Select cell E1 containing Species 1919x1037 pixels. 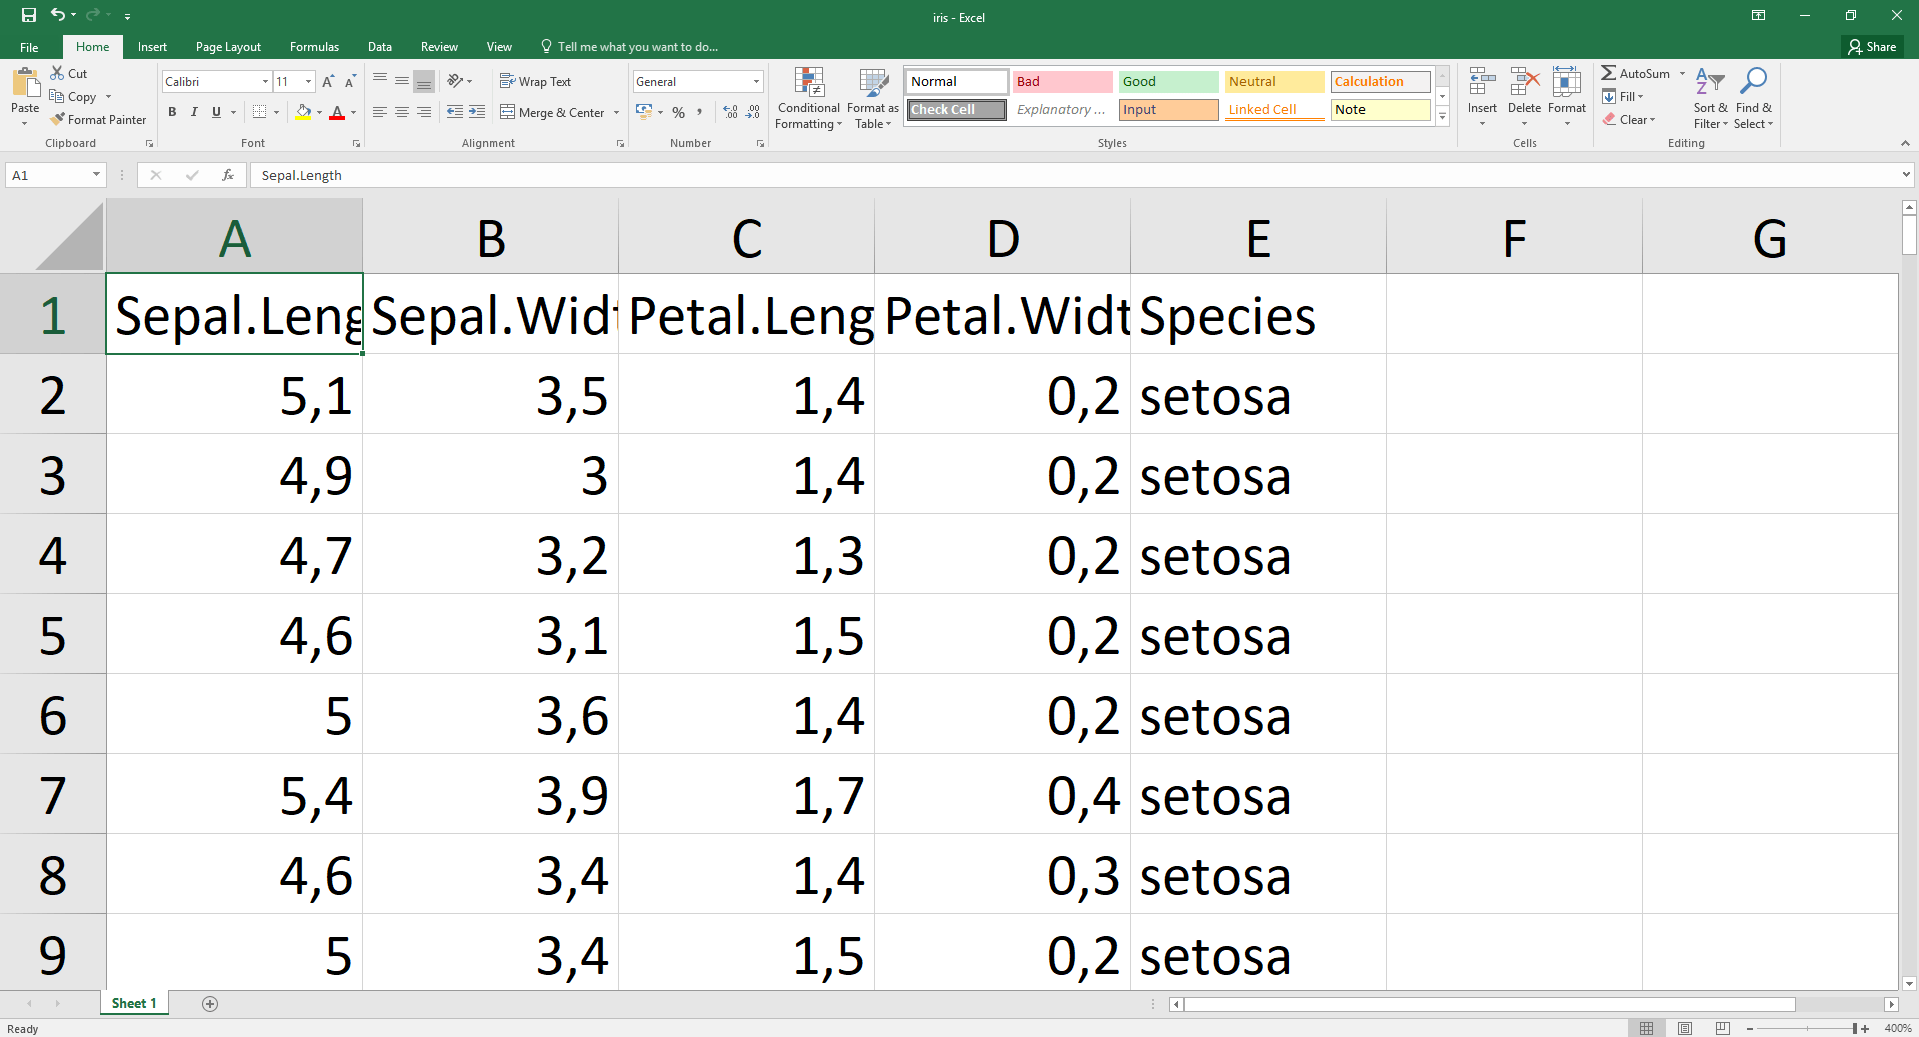point(1257,315)
